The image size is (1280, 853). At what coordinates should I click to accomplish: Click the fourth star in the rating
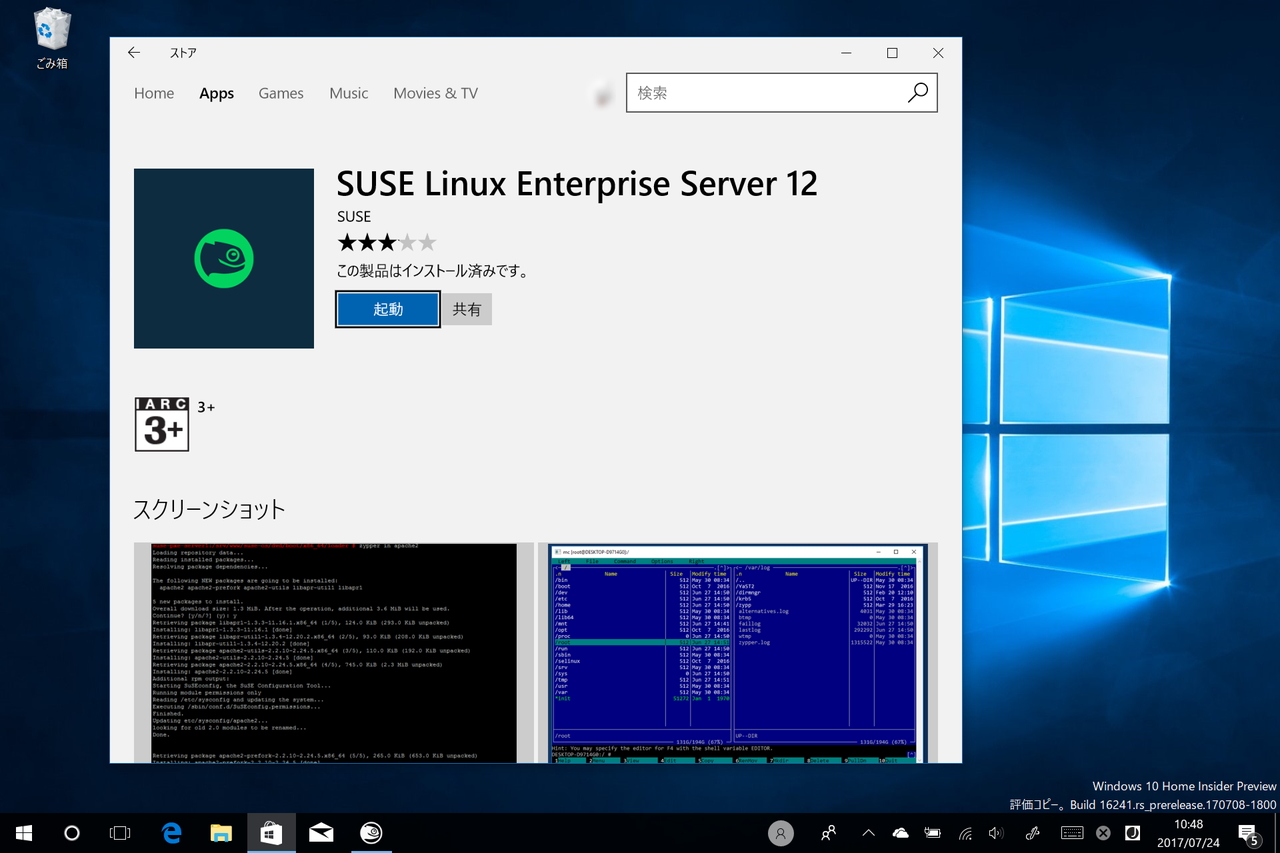(x=407, y=242)
